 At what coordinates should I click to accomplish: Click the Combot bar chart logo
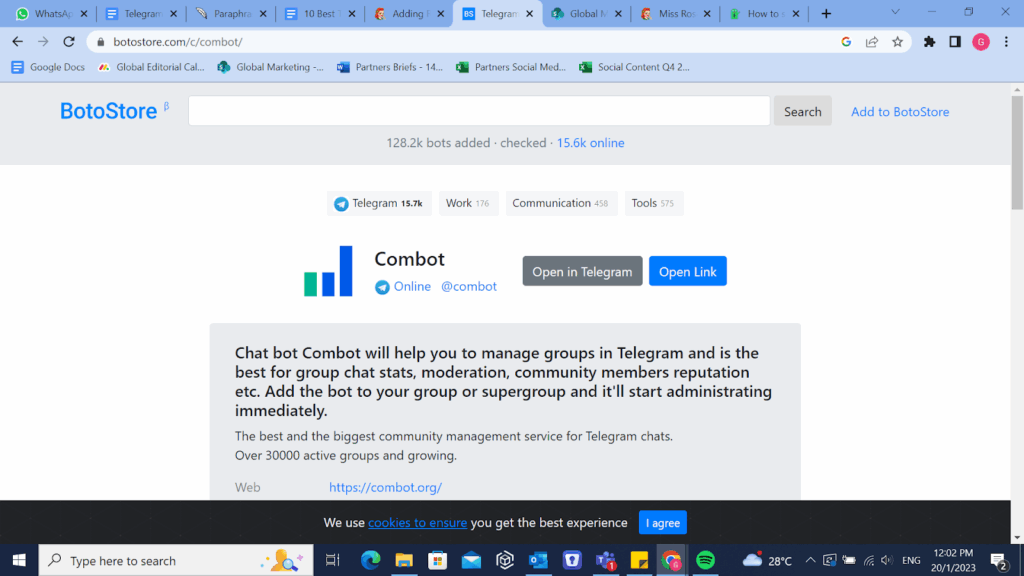(x=329, y=271)
